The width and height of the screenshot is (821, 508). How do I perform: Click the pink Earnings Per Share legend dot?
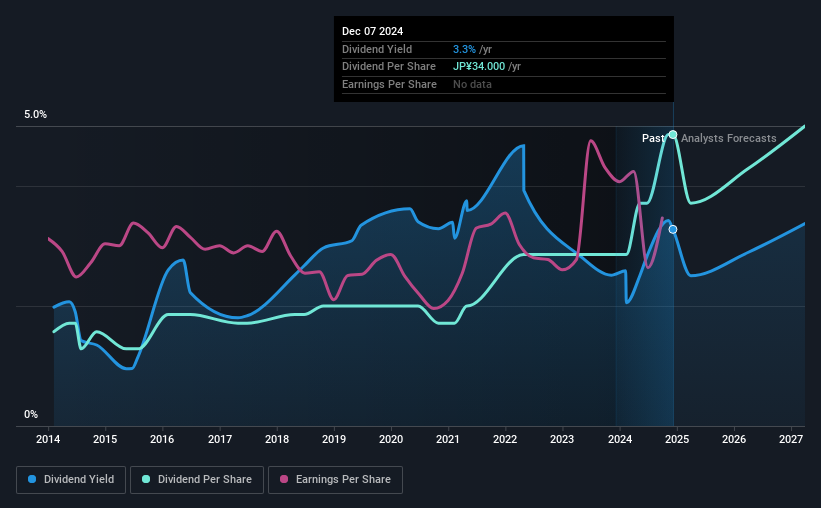coord(284,479)
